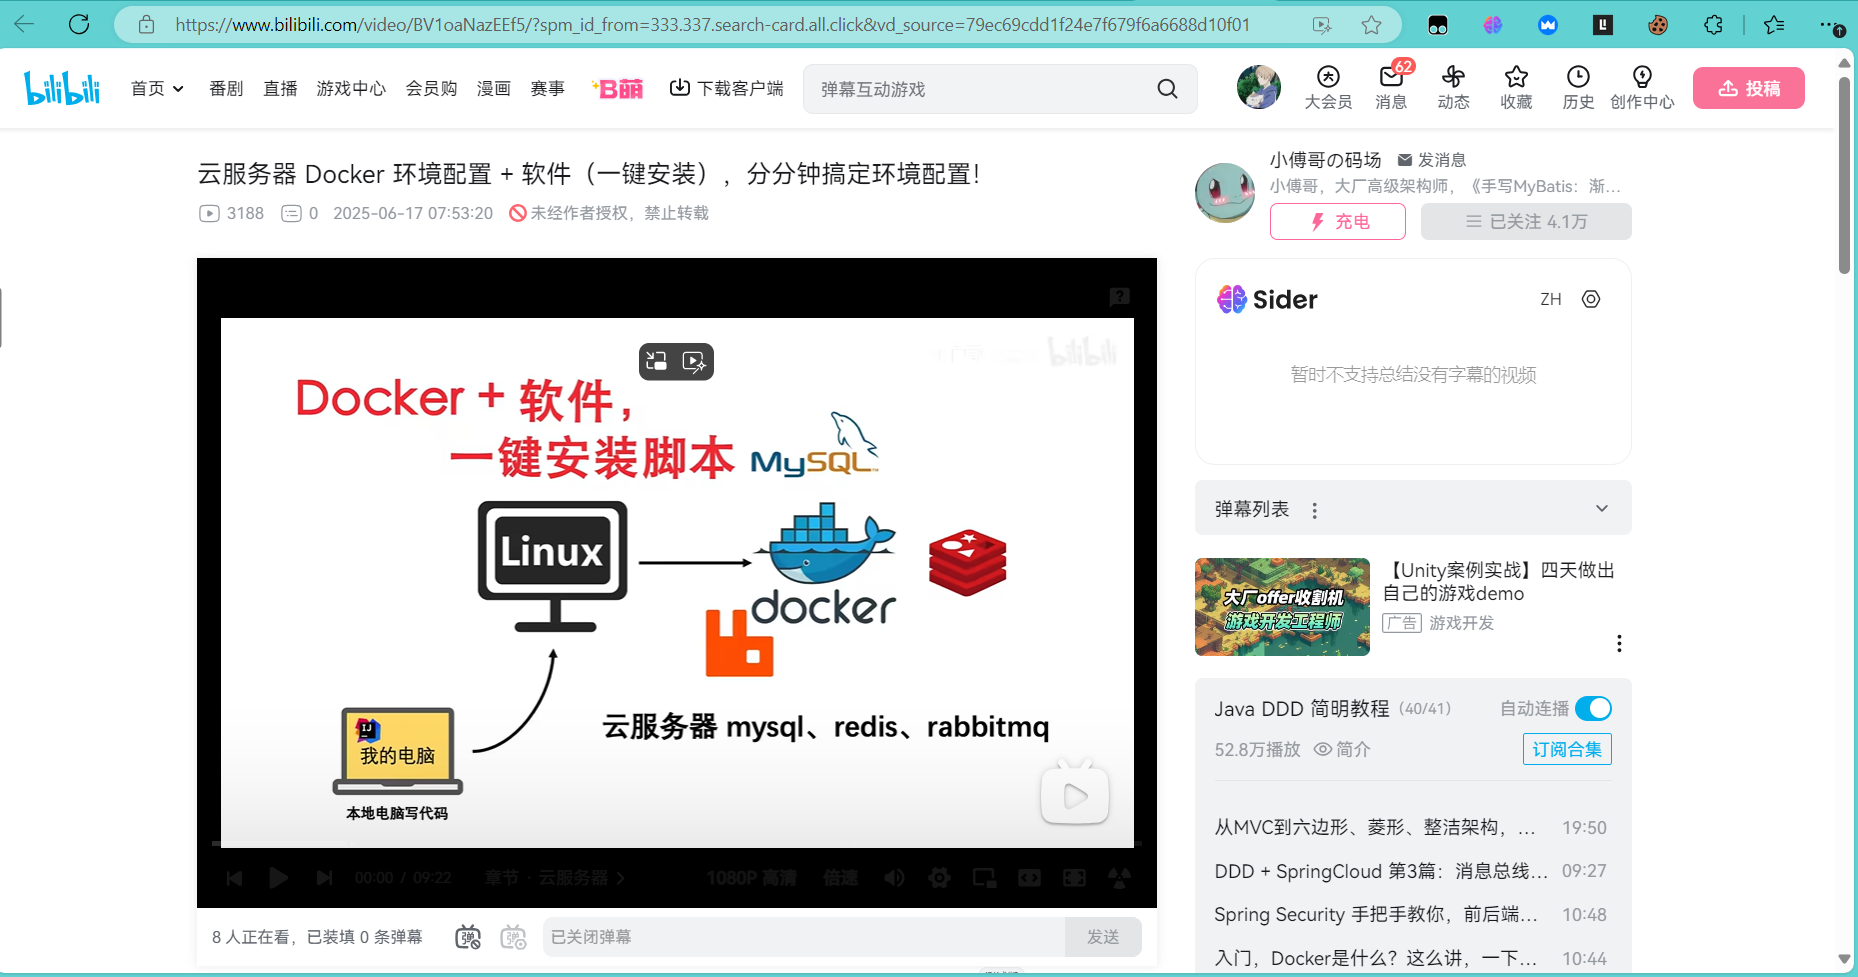The image size is (1858, 977).
Task: Skip to the next video
Action: tap(324, 878)
